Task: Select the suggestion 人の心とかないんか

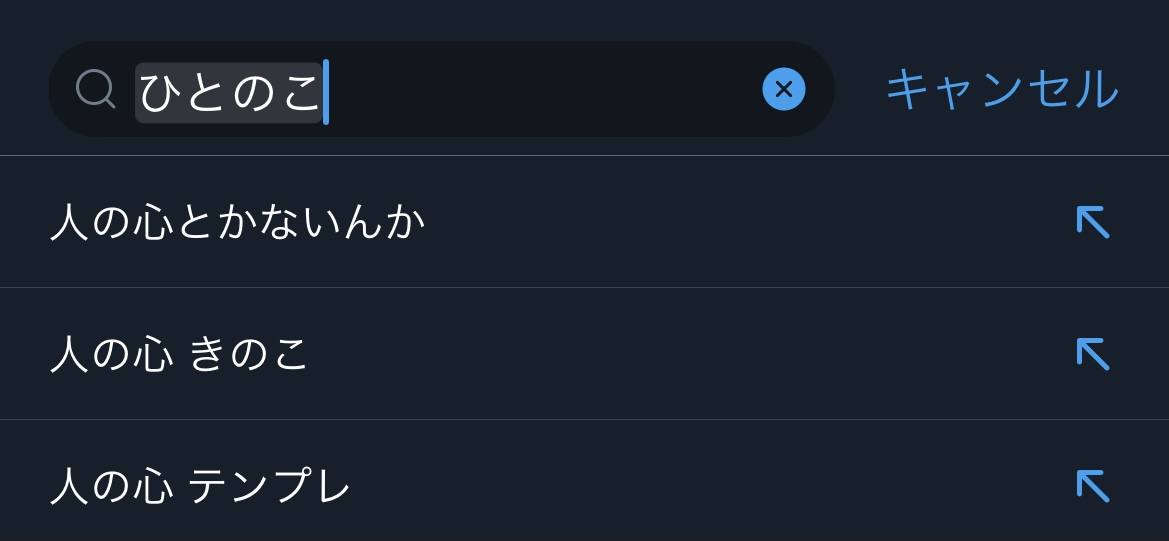Action: [x=238, y=223]
